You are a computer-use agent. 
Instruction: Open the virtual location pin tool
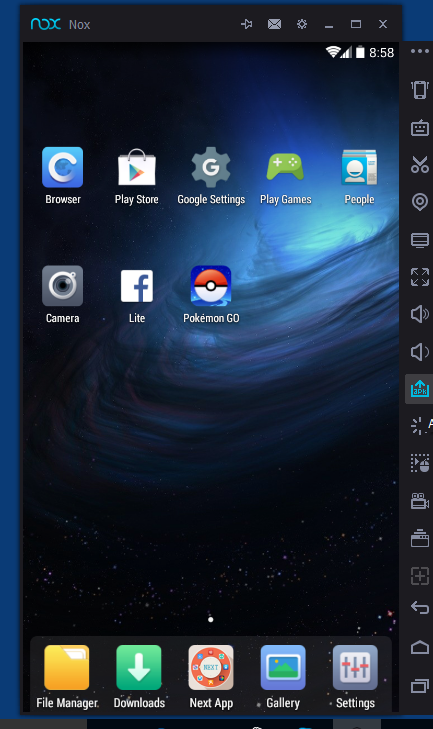420,202
